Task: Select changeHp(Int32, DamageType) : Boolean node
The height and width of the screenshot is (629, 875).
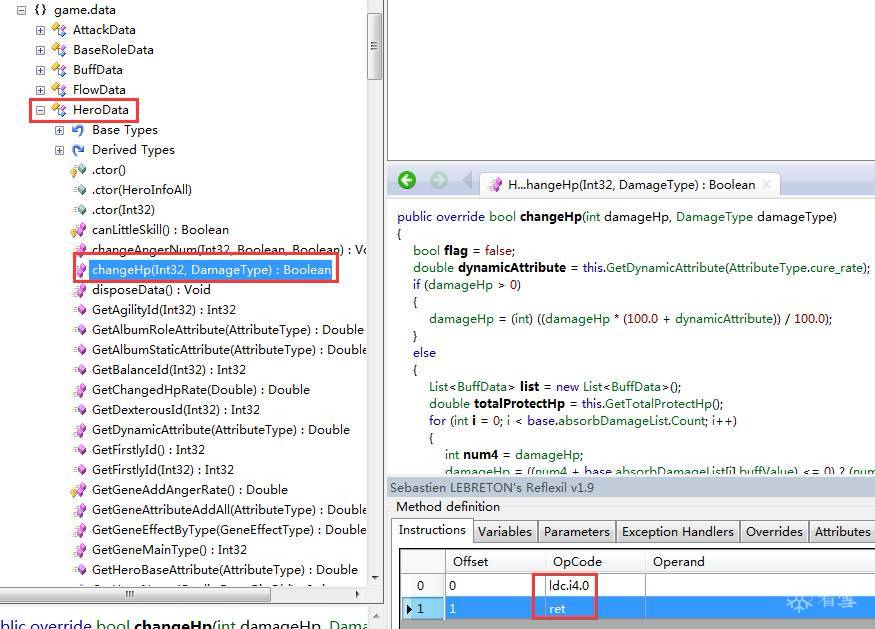Action: (211, 270)
